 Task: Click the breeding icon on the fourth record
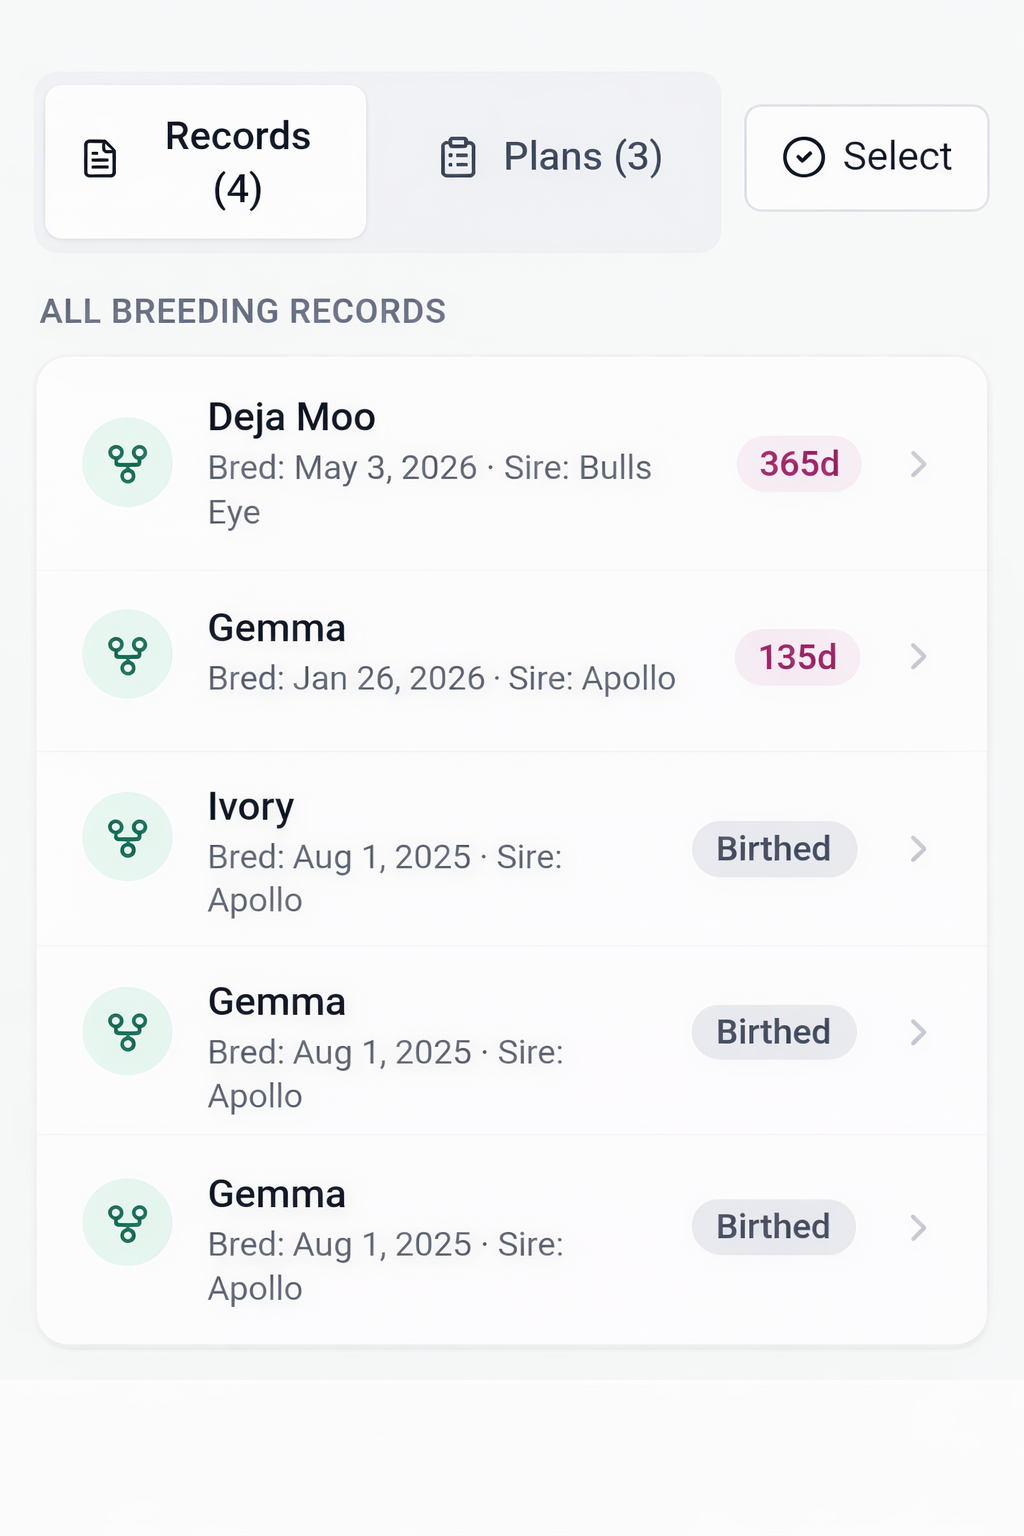coord(127,1031)
